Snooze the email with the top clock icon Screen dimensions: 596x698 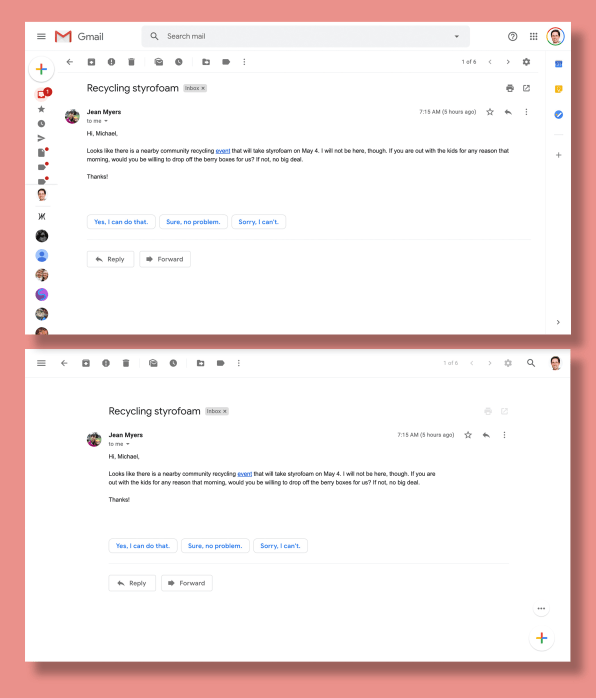coord(178,62)
